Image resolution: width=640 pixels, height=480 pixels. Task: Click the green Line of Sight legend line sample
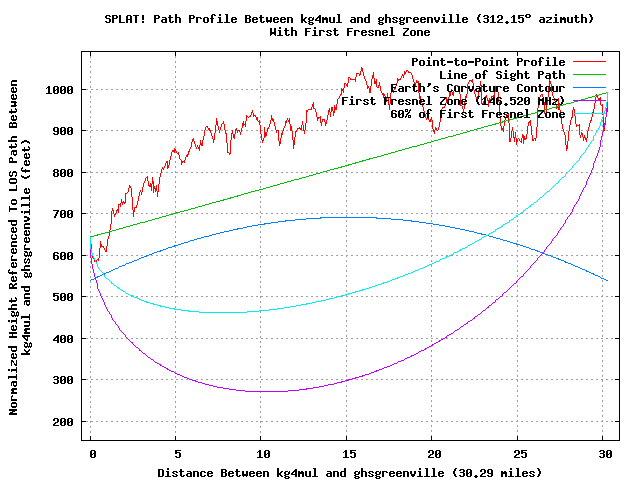tap(590, 75)
